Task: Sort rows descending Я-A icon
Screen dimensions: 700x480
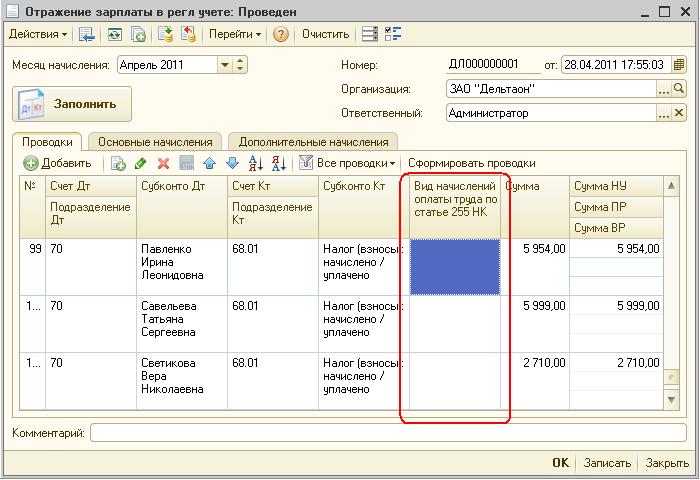Action: pos(278,163)
